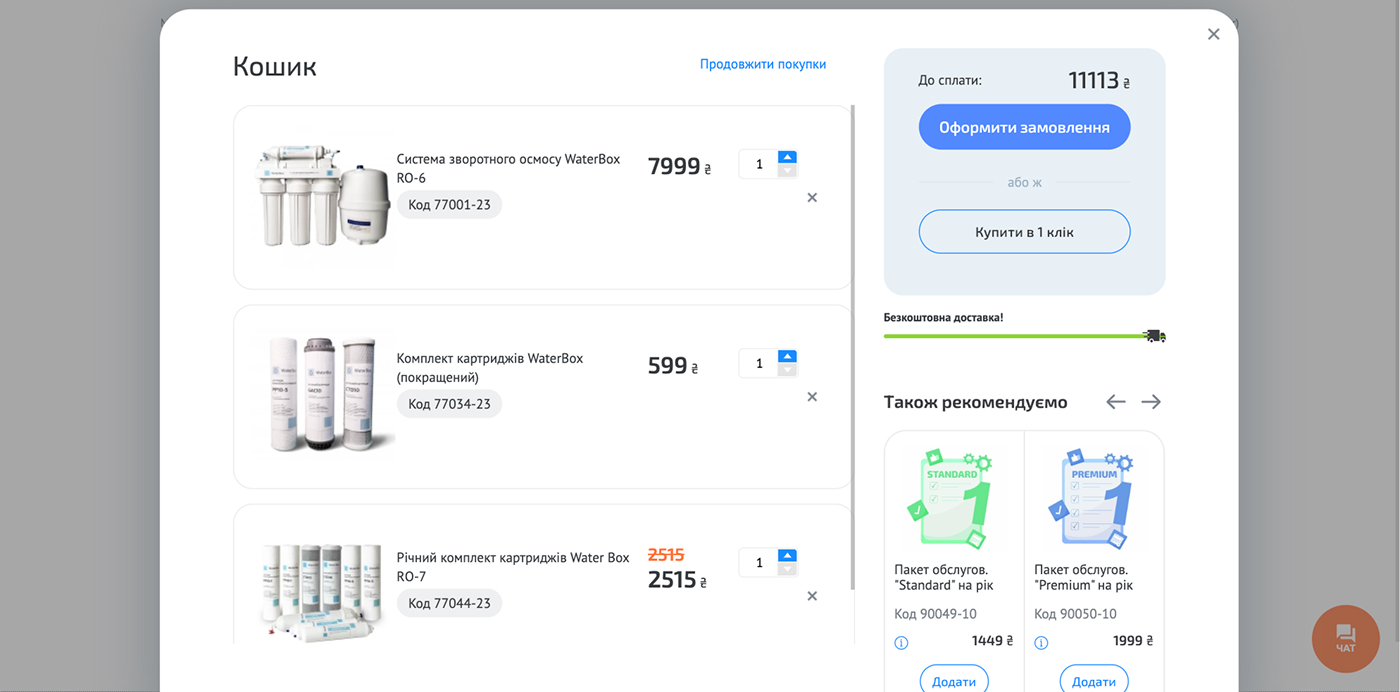Viewport: 1400px width, 692px height.
Task: Open info for Premium service package
Action: coord(1041,642)
